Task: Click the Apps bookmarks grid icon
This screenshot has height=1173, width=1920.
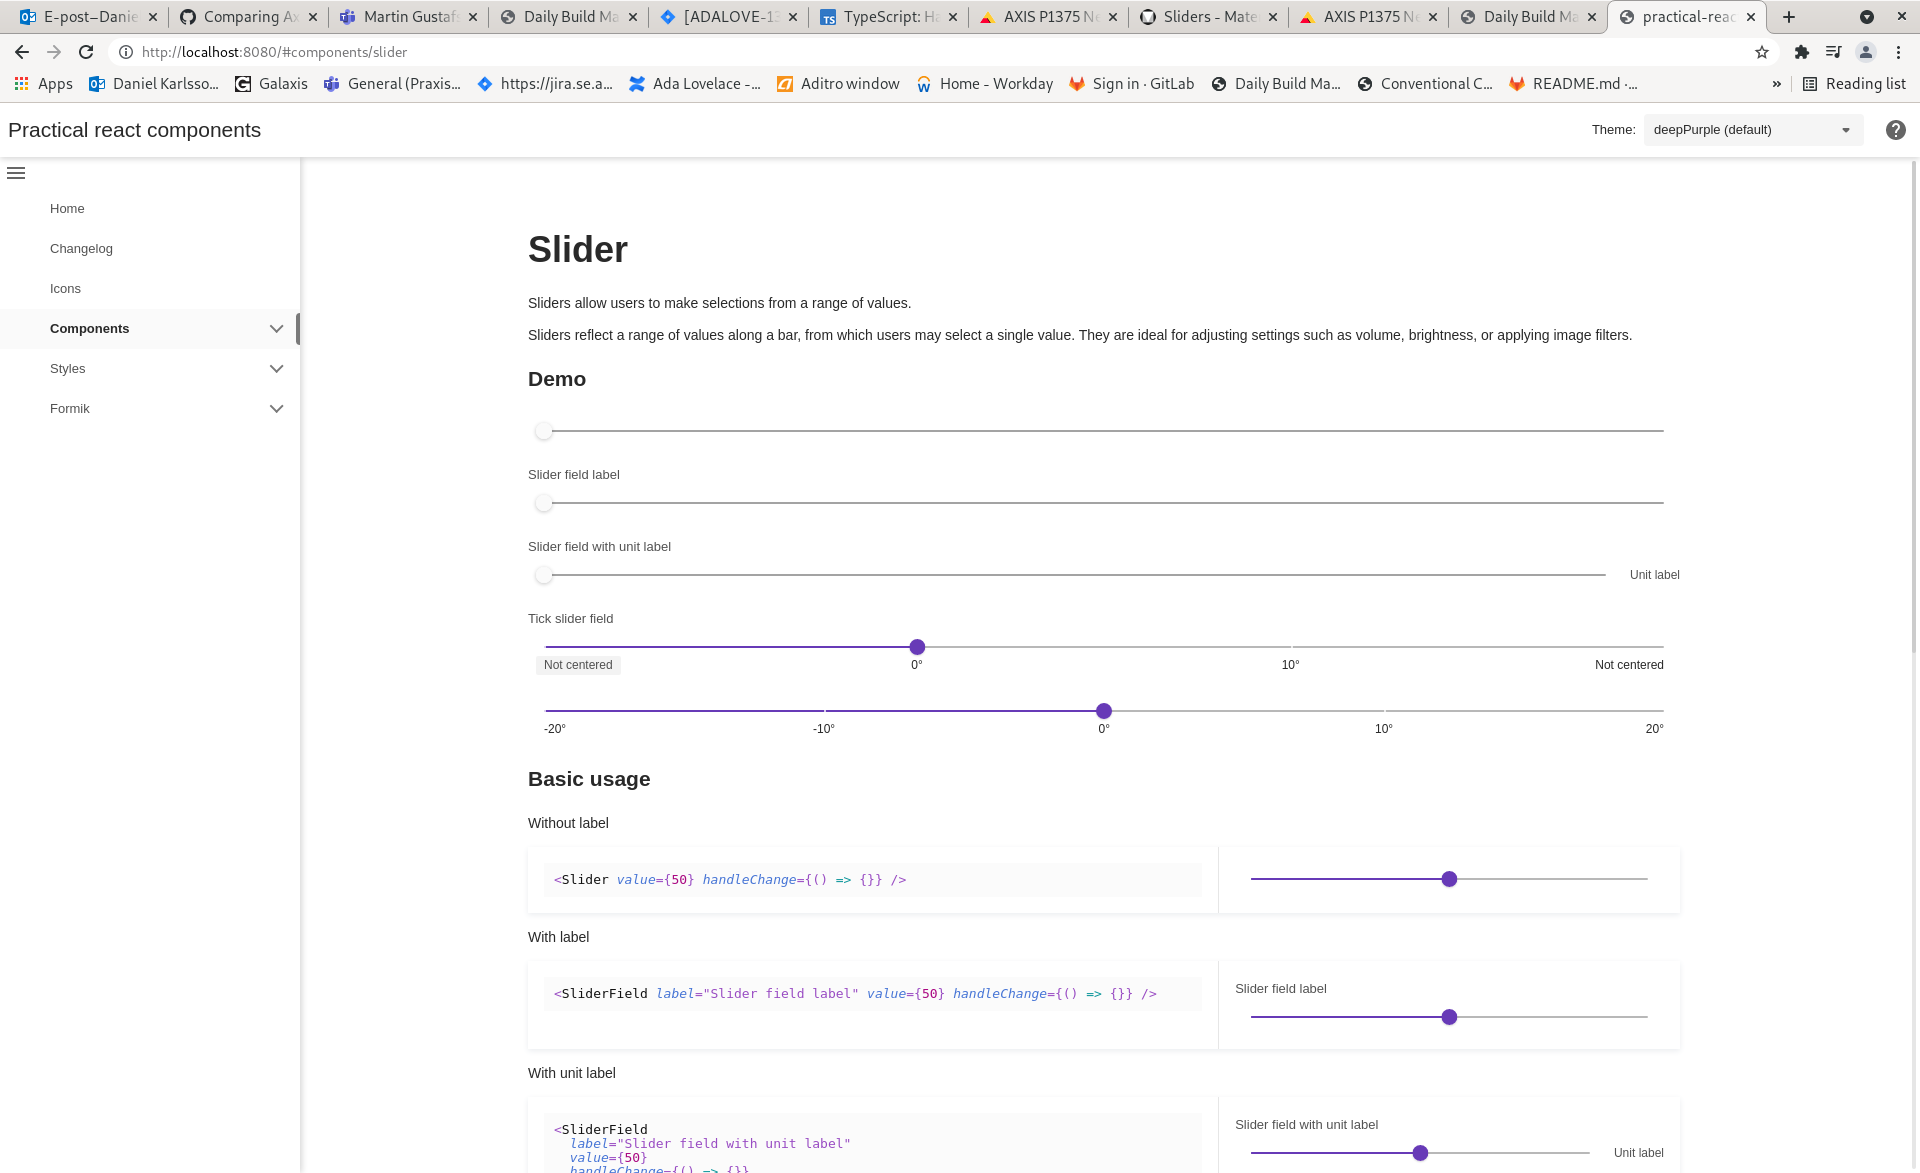Action: point(21,84)
